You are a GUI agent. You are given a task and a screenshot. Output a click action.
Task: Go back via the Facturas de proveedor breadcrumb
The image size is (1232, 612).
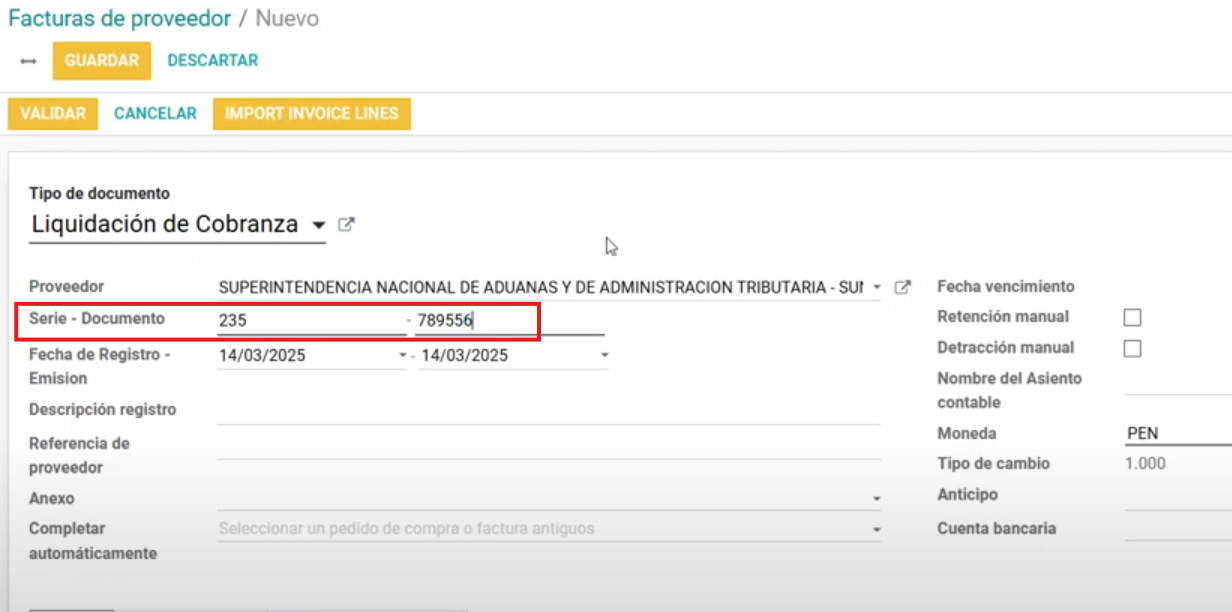(120, 18)
